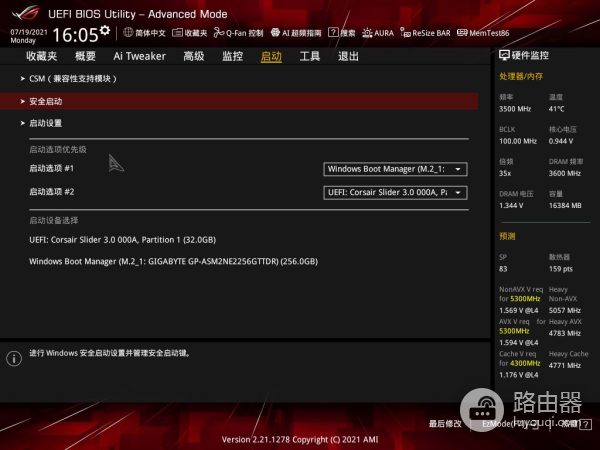
Task: Click the 硬件监控 monitor icon
Action: click(x=504, y=55)
